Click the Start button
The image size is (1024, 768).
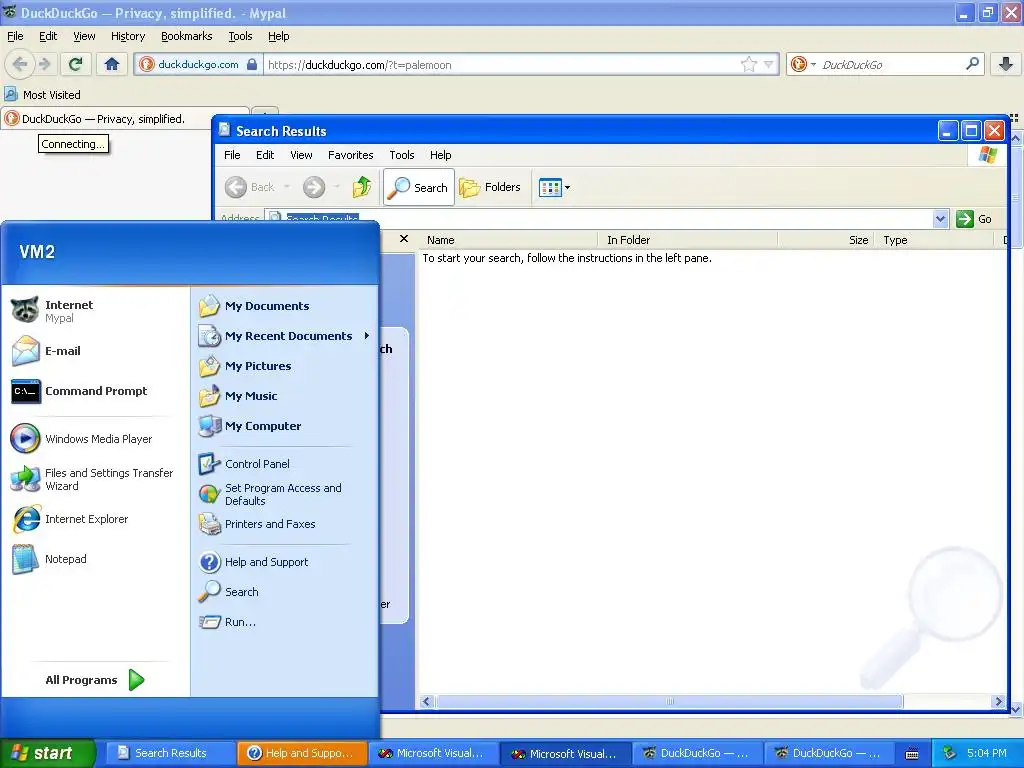click(x=47, y=753)
